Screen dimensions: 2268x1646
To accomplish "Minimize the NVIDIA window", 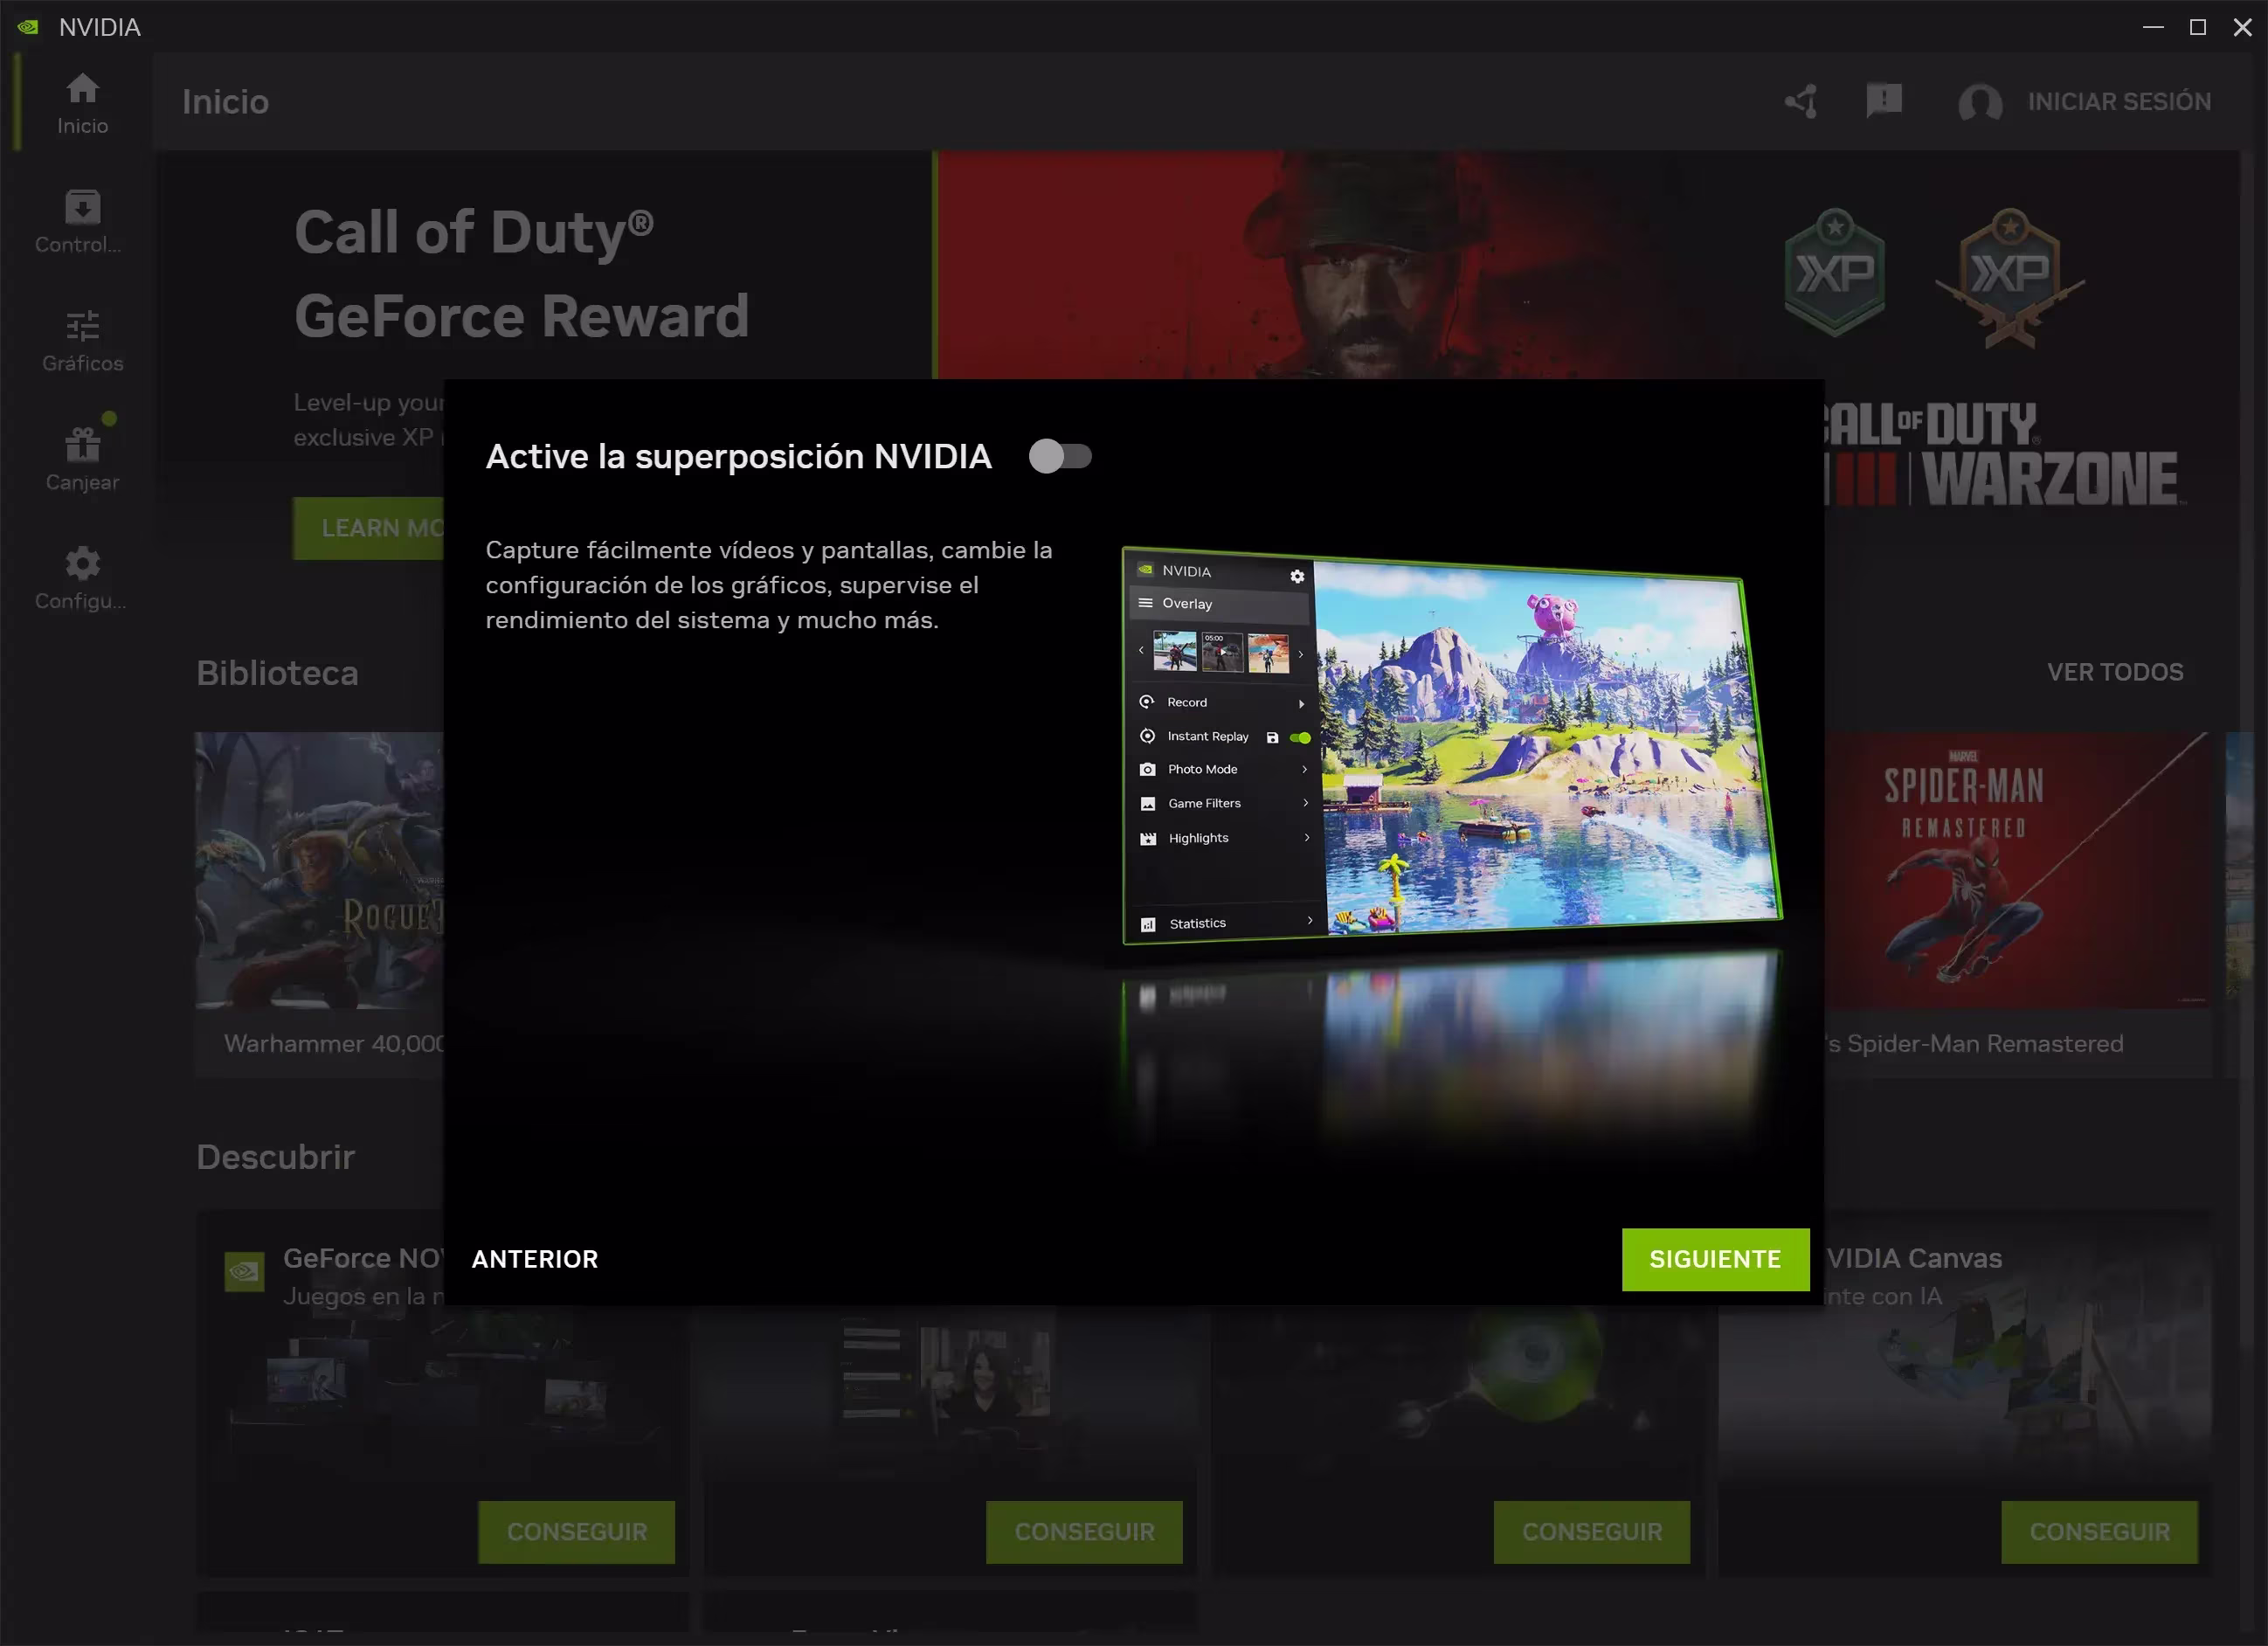I will (x=2153, y=27).
